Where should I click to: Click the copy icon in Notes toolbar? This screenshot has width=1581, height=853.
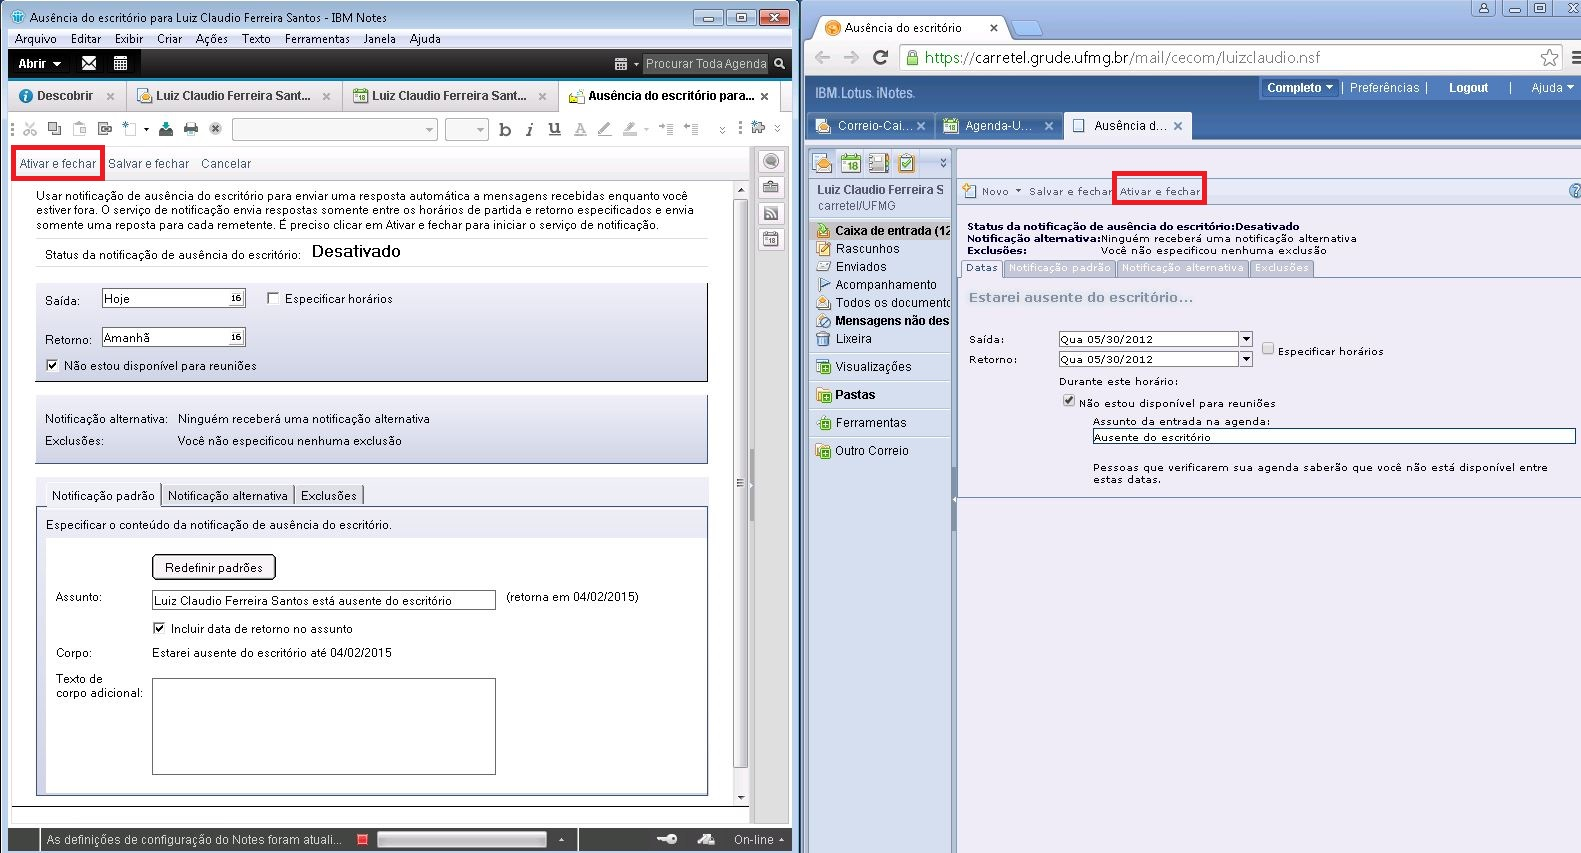pyautogui.click(x=55, y=129)
